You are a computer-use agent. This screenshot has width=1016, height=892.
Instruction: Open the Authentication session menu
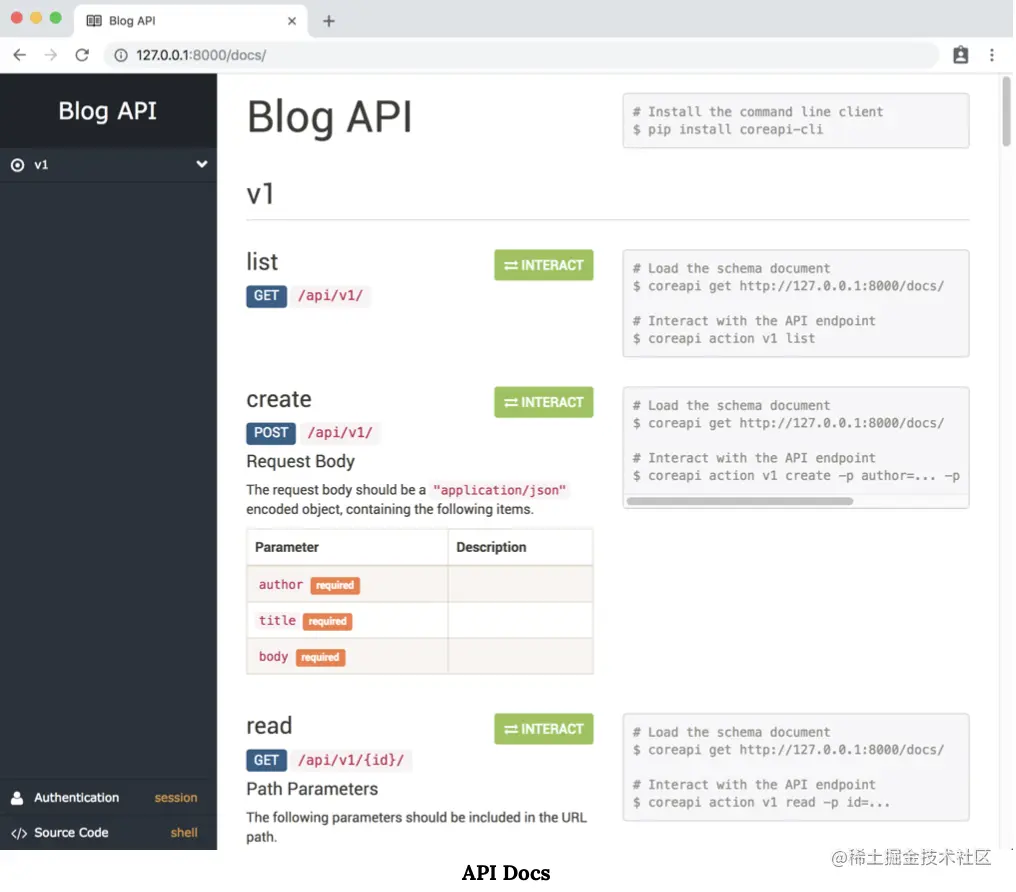176,798
